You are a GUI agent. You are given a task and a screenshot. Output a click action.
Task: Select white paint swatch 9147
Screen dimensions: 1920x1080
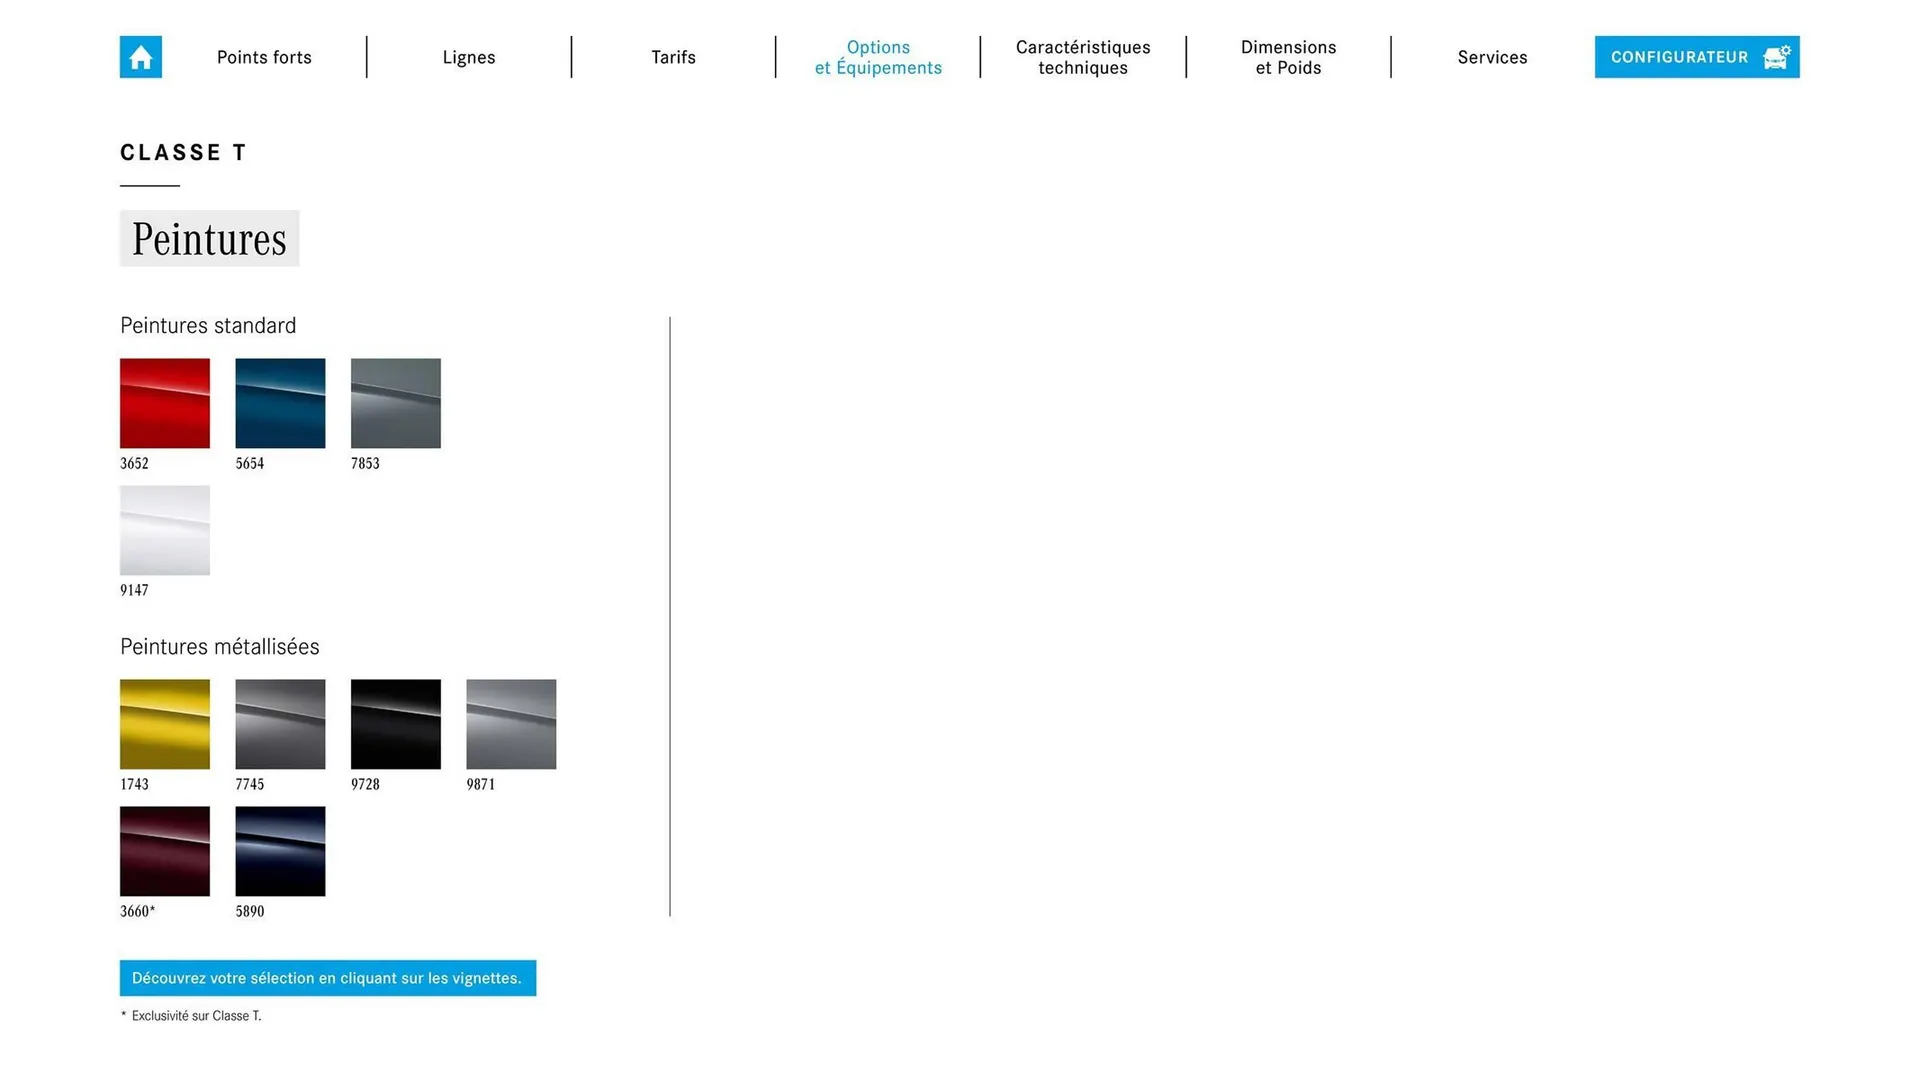click(x=165, y=530)
